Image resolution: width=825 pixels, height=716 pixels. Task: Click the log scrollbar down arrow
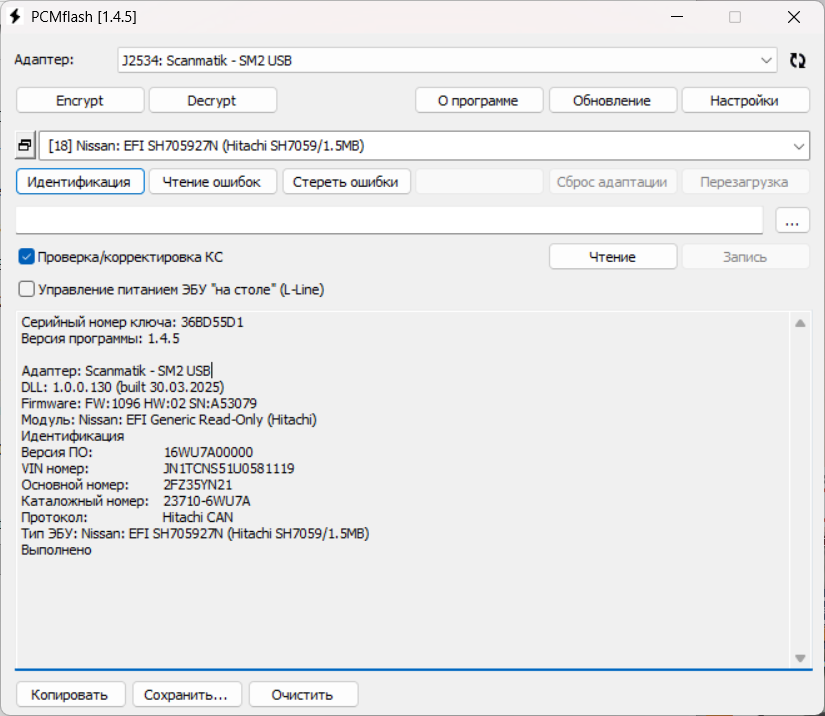point(800,657)
